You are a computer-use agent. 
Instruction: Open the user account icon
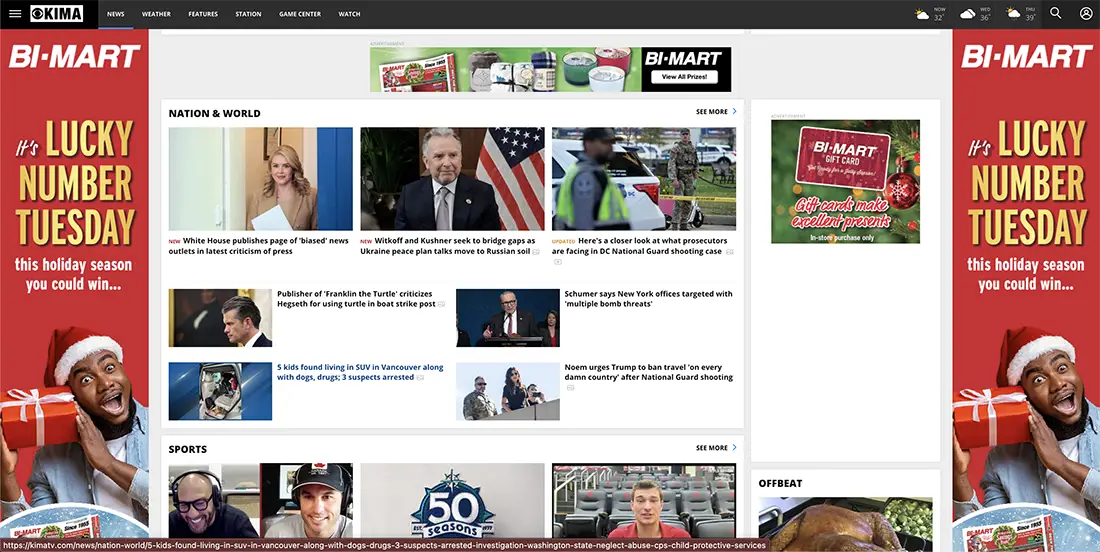click(x=1086, y=13)
